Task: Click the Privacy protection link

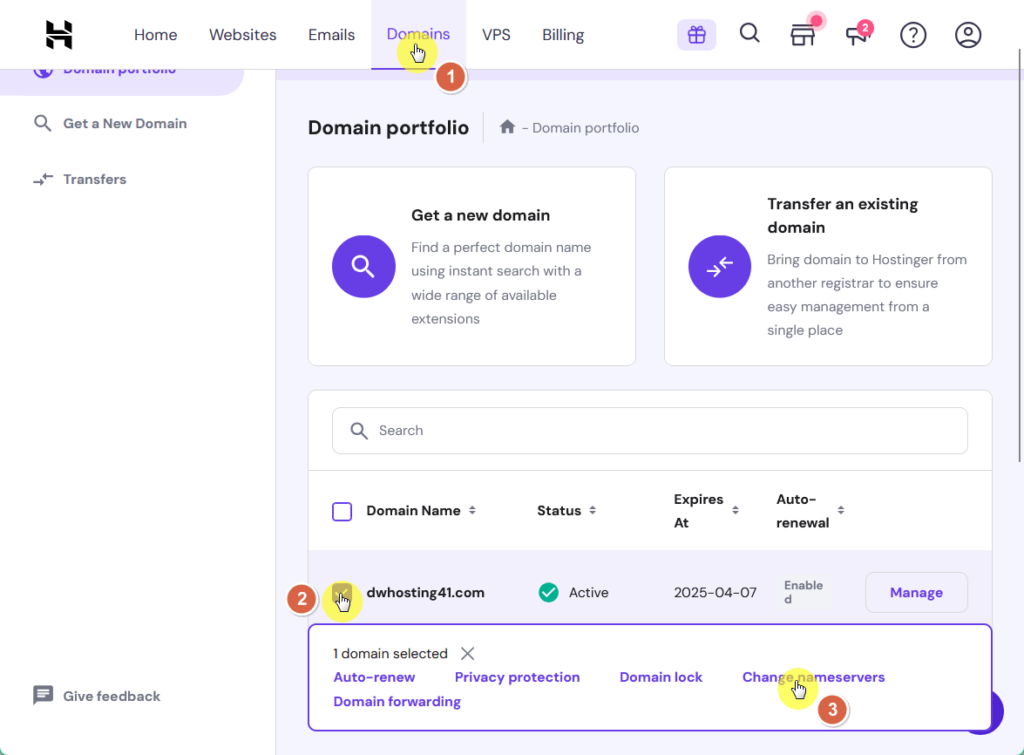Action: pos(517,677)
